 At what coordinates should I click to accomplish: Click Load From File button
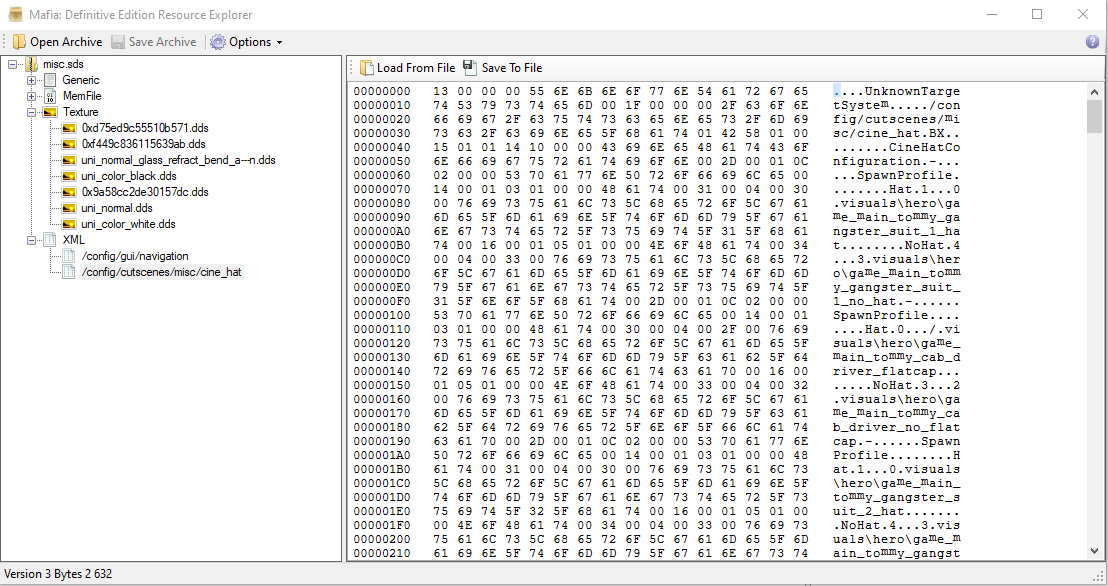(407, 68)
